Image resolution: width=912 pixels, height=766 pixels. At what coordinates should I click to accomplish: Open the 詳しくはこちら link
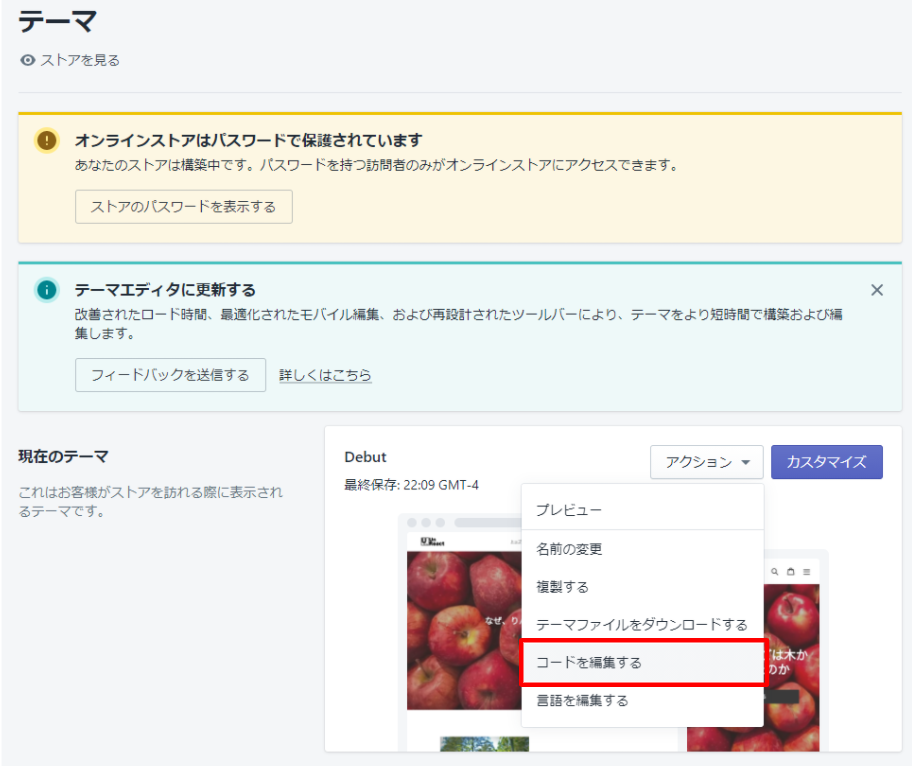coord(325,375)
